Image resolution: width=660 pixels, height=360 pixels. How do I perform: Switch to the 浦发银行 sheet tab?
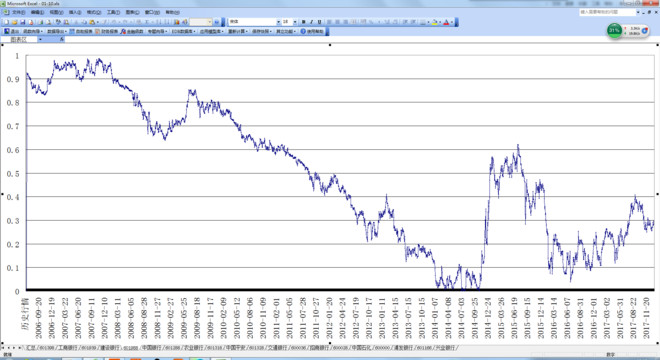403,348
